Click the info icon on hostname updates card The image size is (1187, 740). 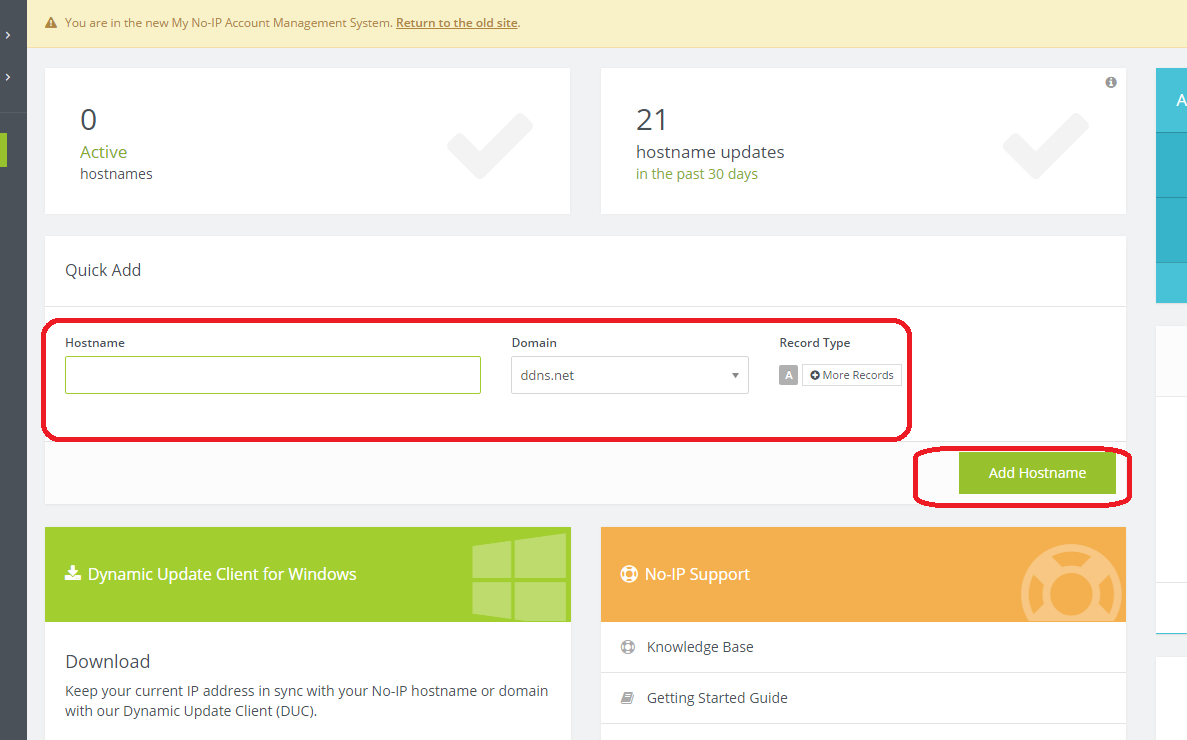point(1111,82)
